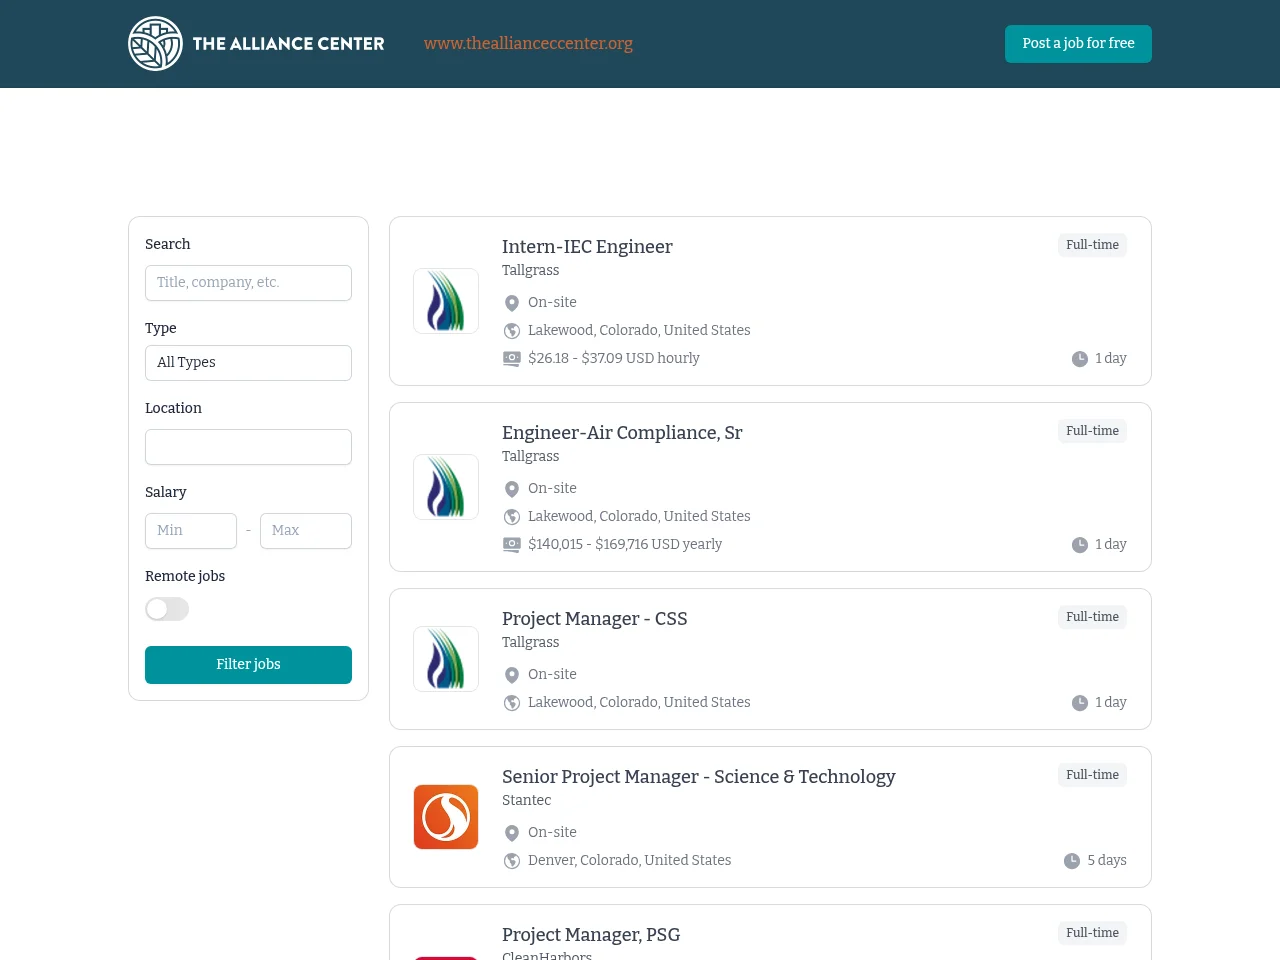Click clock icon on Project Manager - CSS card

coord(1080,703)
